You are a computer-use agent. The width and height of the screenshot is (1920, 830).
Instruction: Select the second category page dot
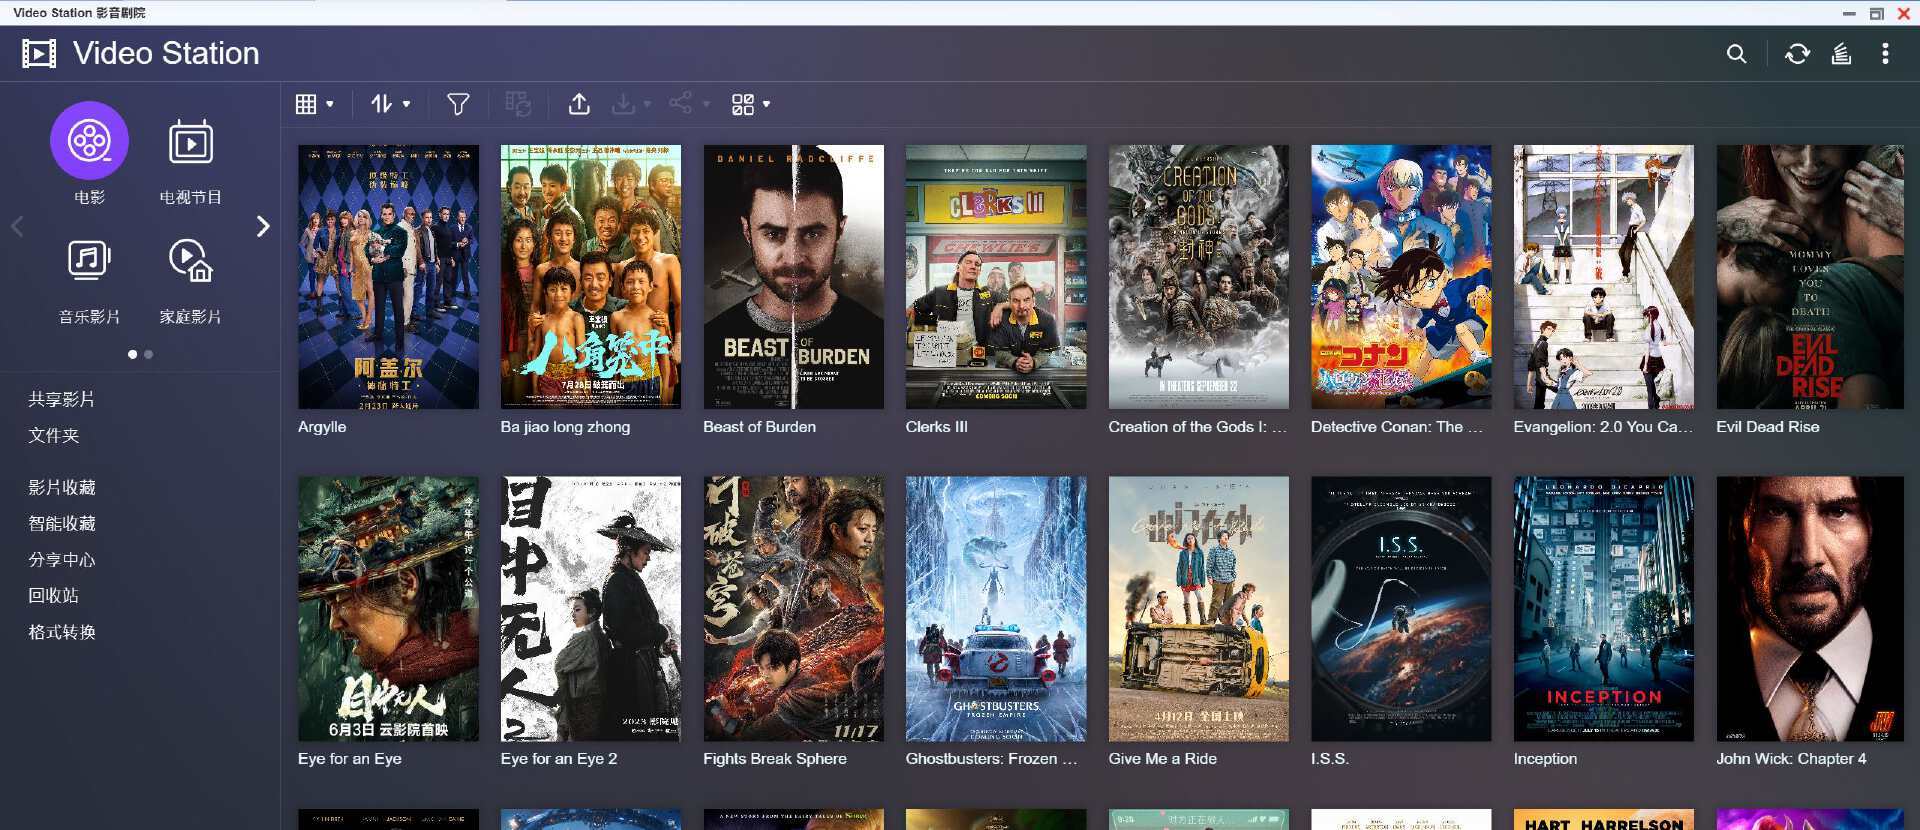click(x=149, y=355)
